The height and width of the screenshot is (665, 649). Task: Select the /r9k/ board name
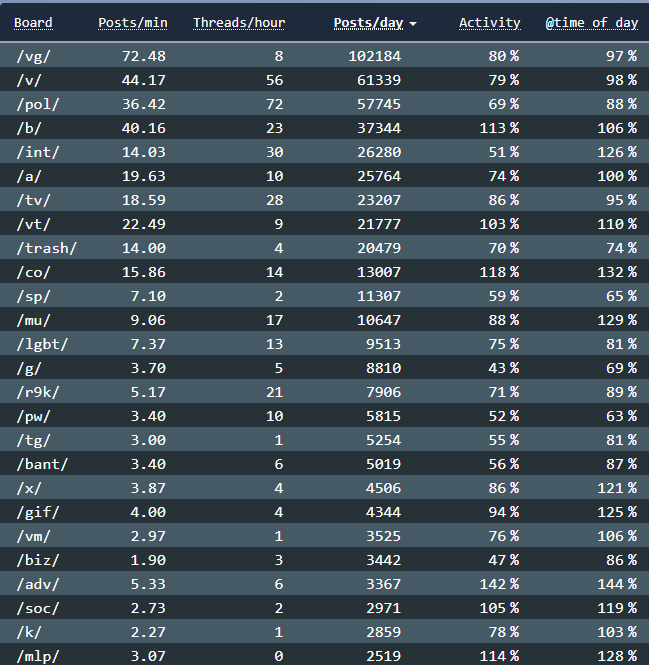(38, 392)
